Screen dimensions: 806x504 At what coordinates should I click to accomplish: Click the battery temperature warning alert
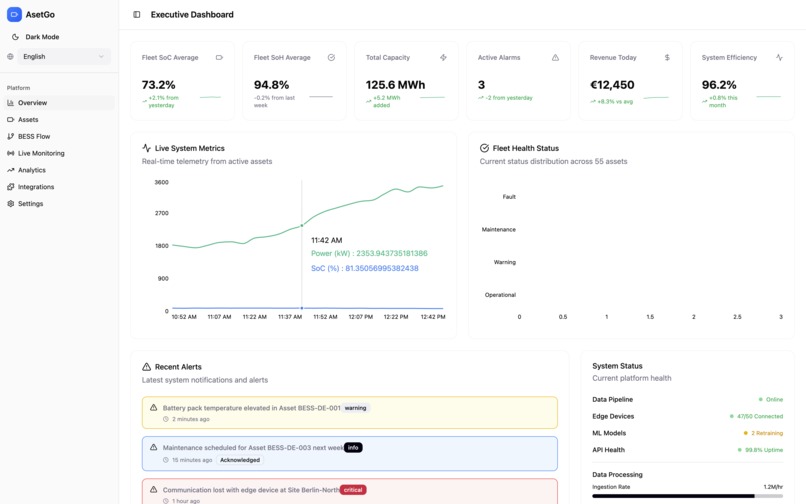[350, 412]
